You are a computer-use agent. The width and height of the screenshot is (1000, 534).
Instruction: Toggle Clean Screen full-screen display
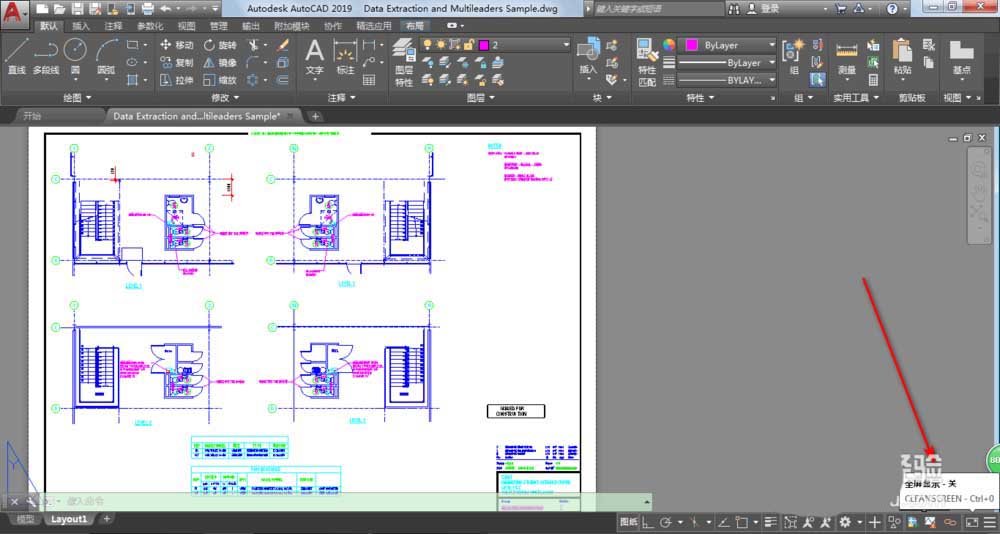click(971, 522)
